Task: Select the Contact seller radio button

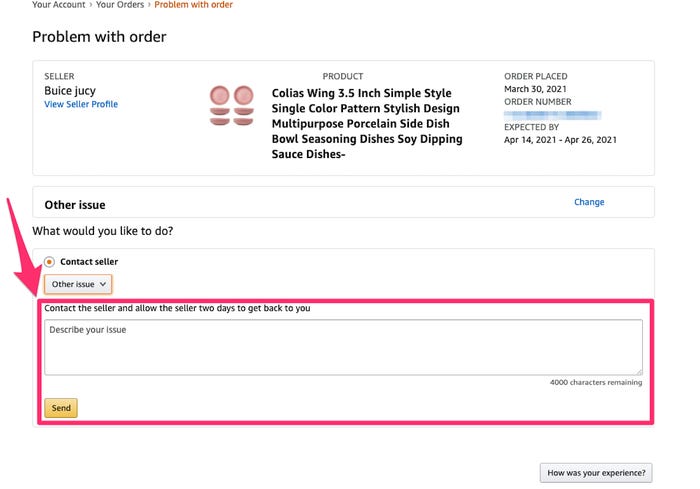Action: tap(49, 262)
